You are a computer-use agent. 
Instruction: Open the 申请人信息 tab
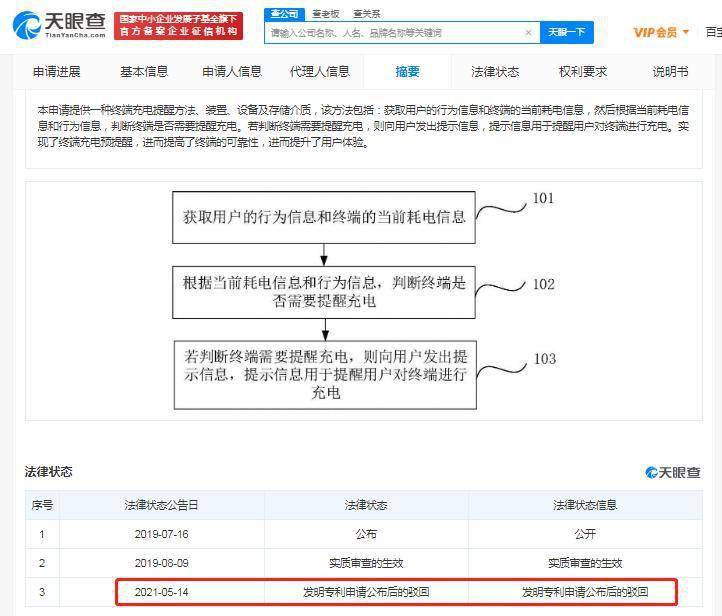(x=232, y=72)
